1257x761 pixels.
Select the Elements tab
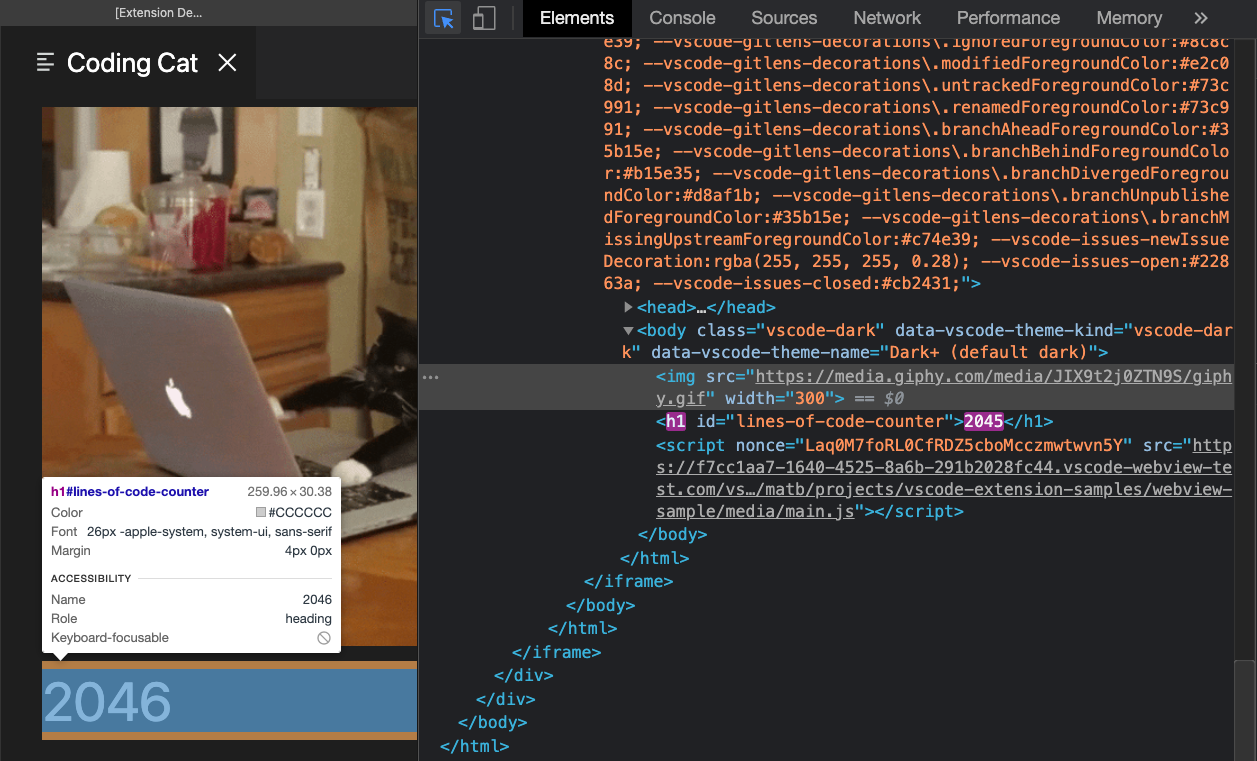pos(576,18)
